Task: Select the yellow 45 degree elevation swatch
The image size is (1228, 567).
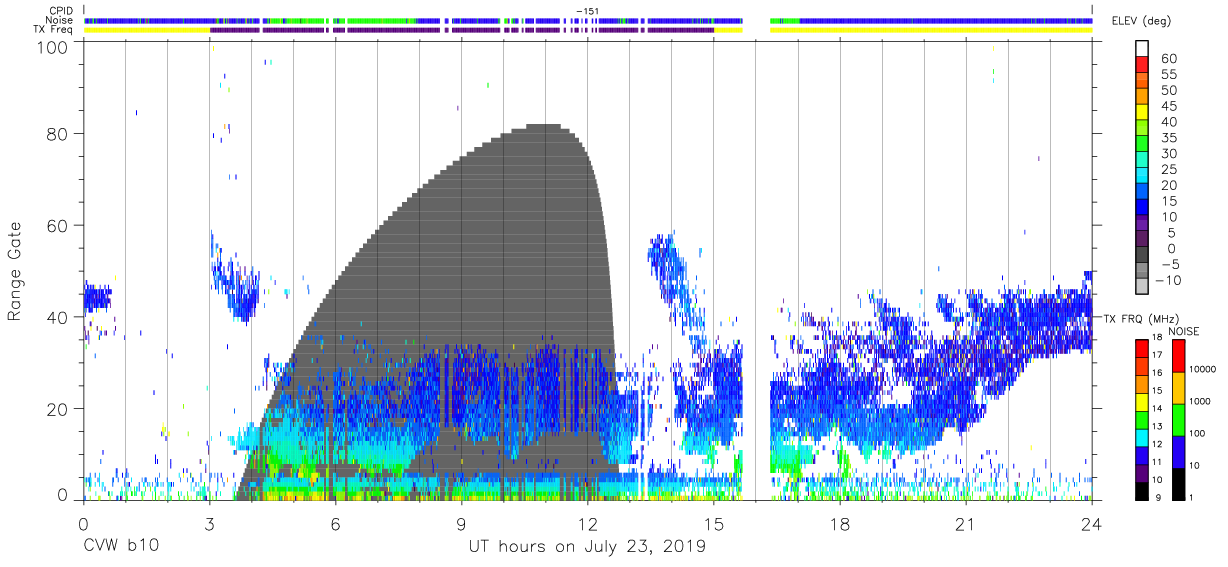Action: [x=1141, y=113]
